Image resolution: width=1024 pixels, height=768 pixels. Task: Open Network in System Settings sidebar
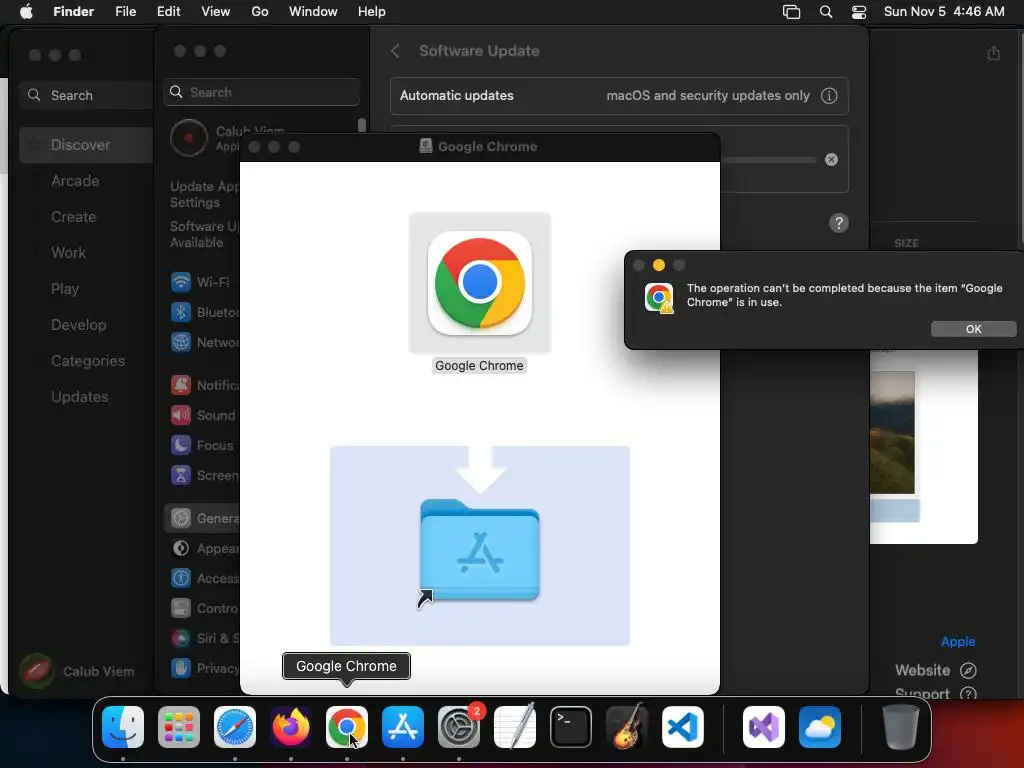[x=202, y=342]
